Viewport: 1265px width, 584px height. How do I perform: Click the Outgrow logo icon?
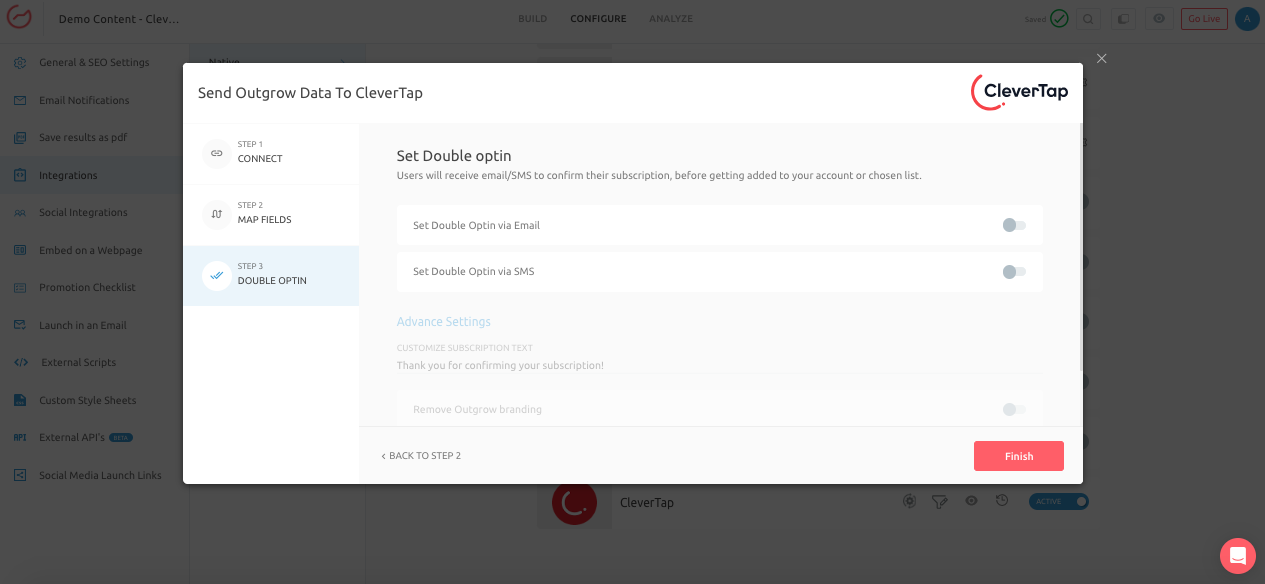click(x=19, y=18)
